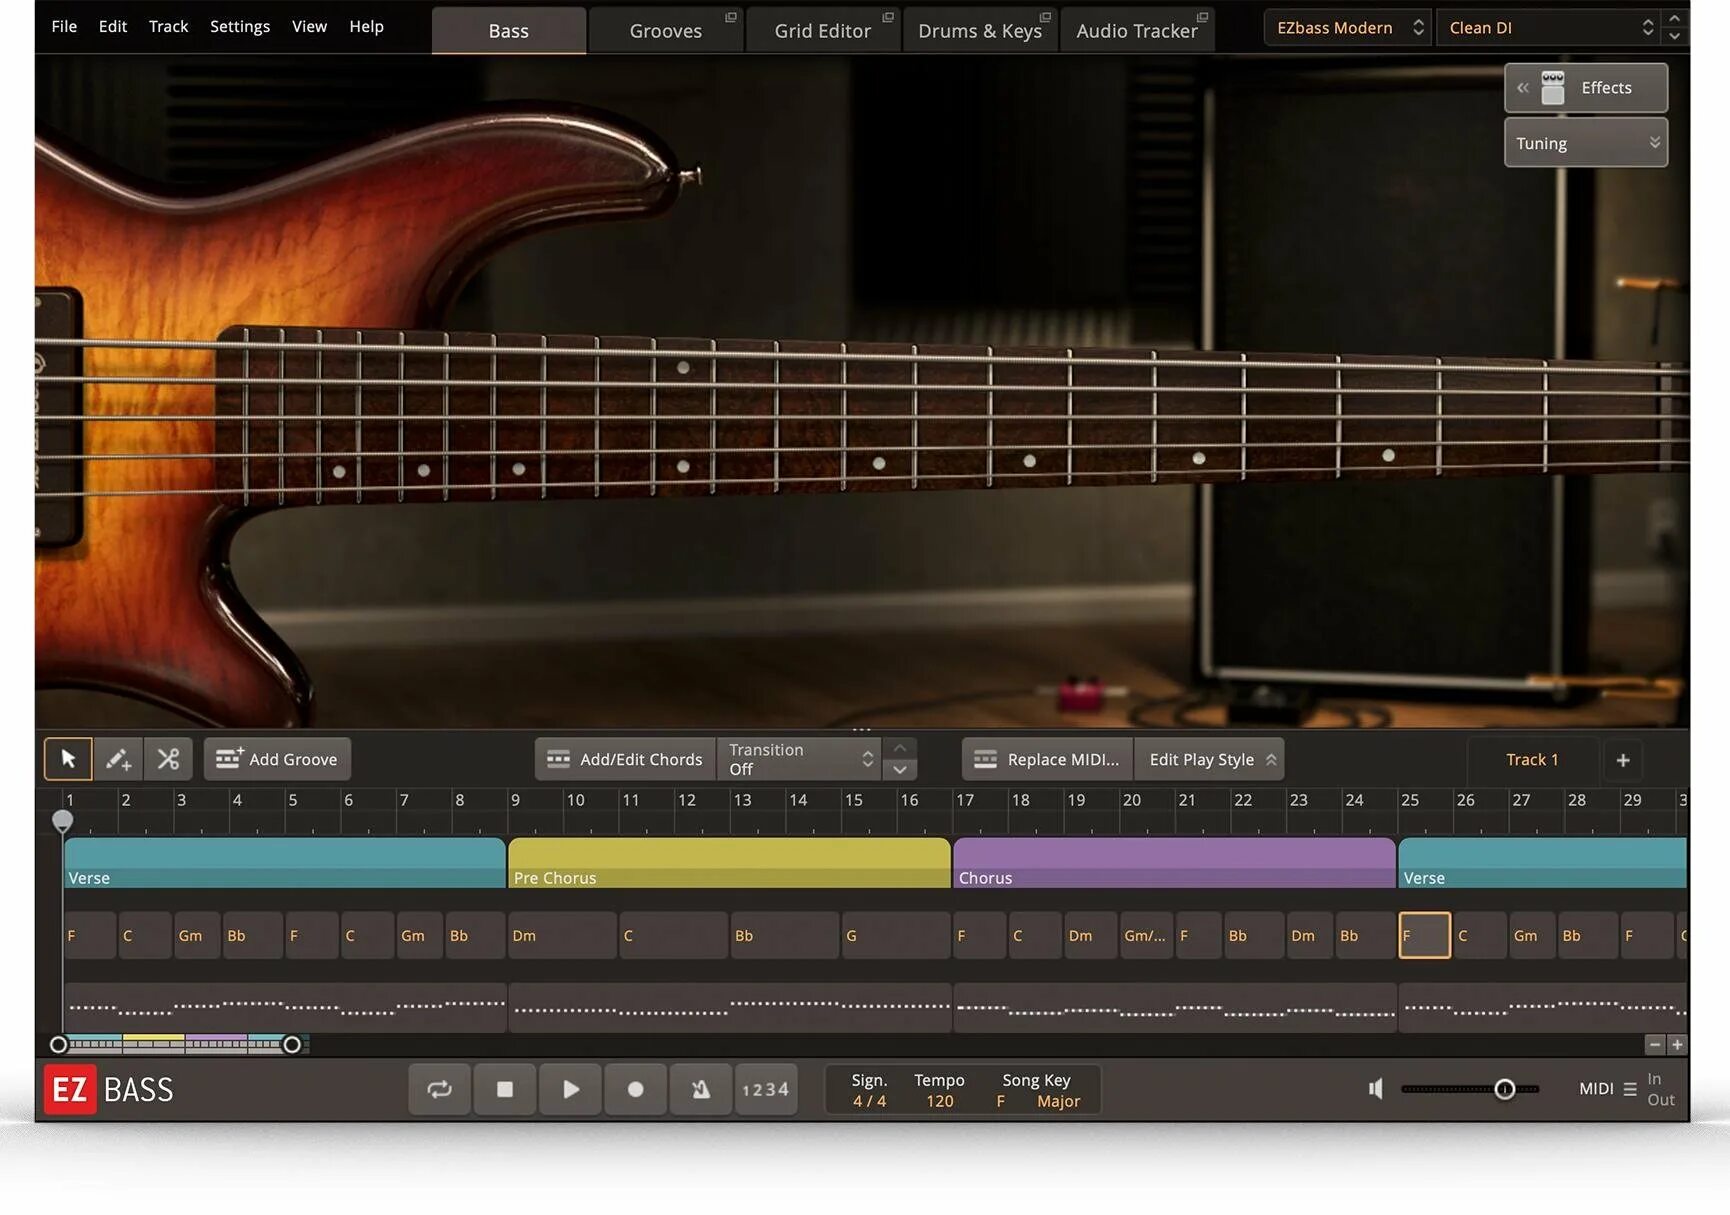Detach Audio Tracker tab window icon

pyautogui.click(x=1202, y=17)
